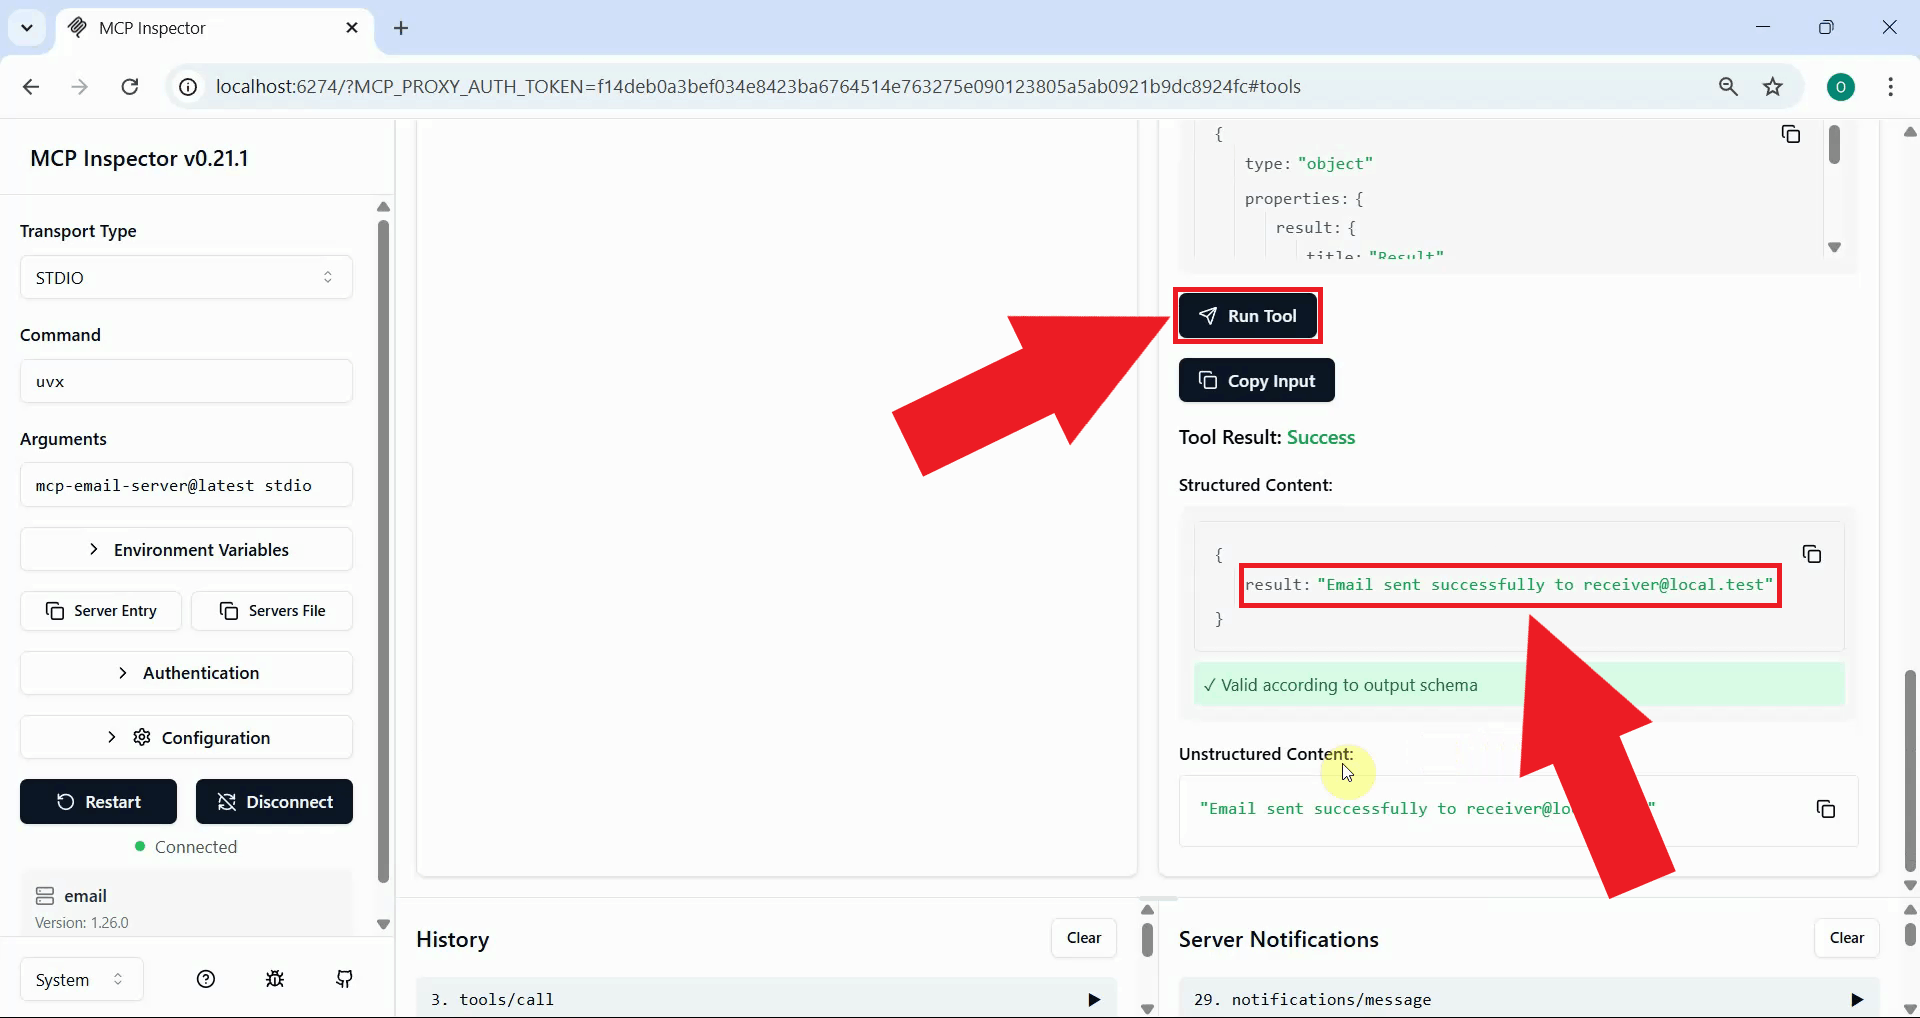Expand the Configuration section

point(186,737)
